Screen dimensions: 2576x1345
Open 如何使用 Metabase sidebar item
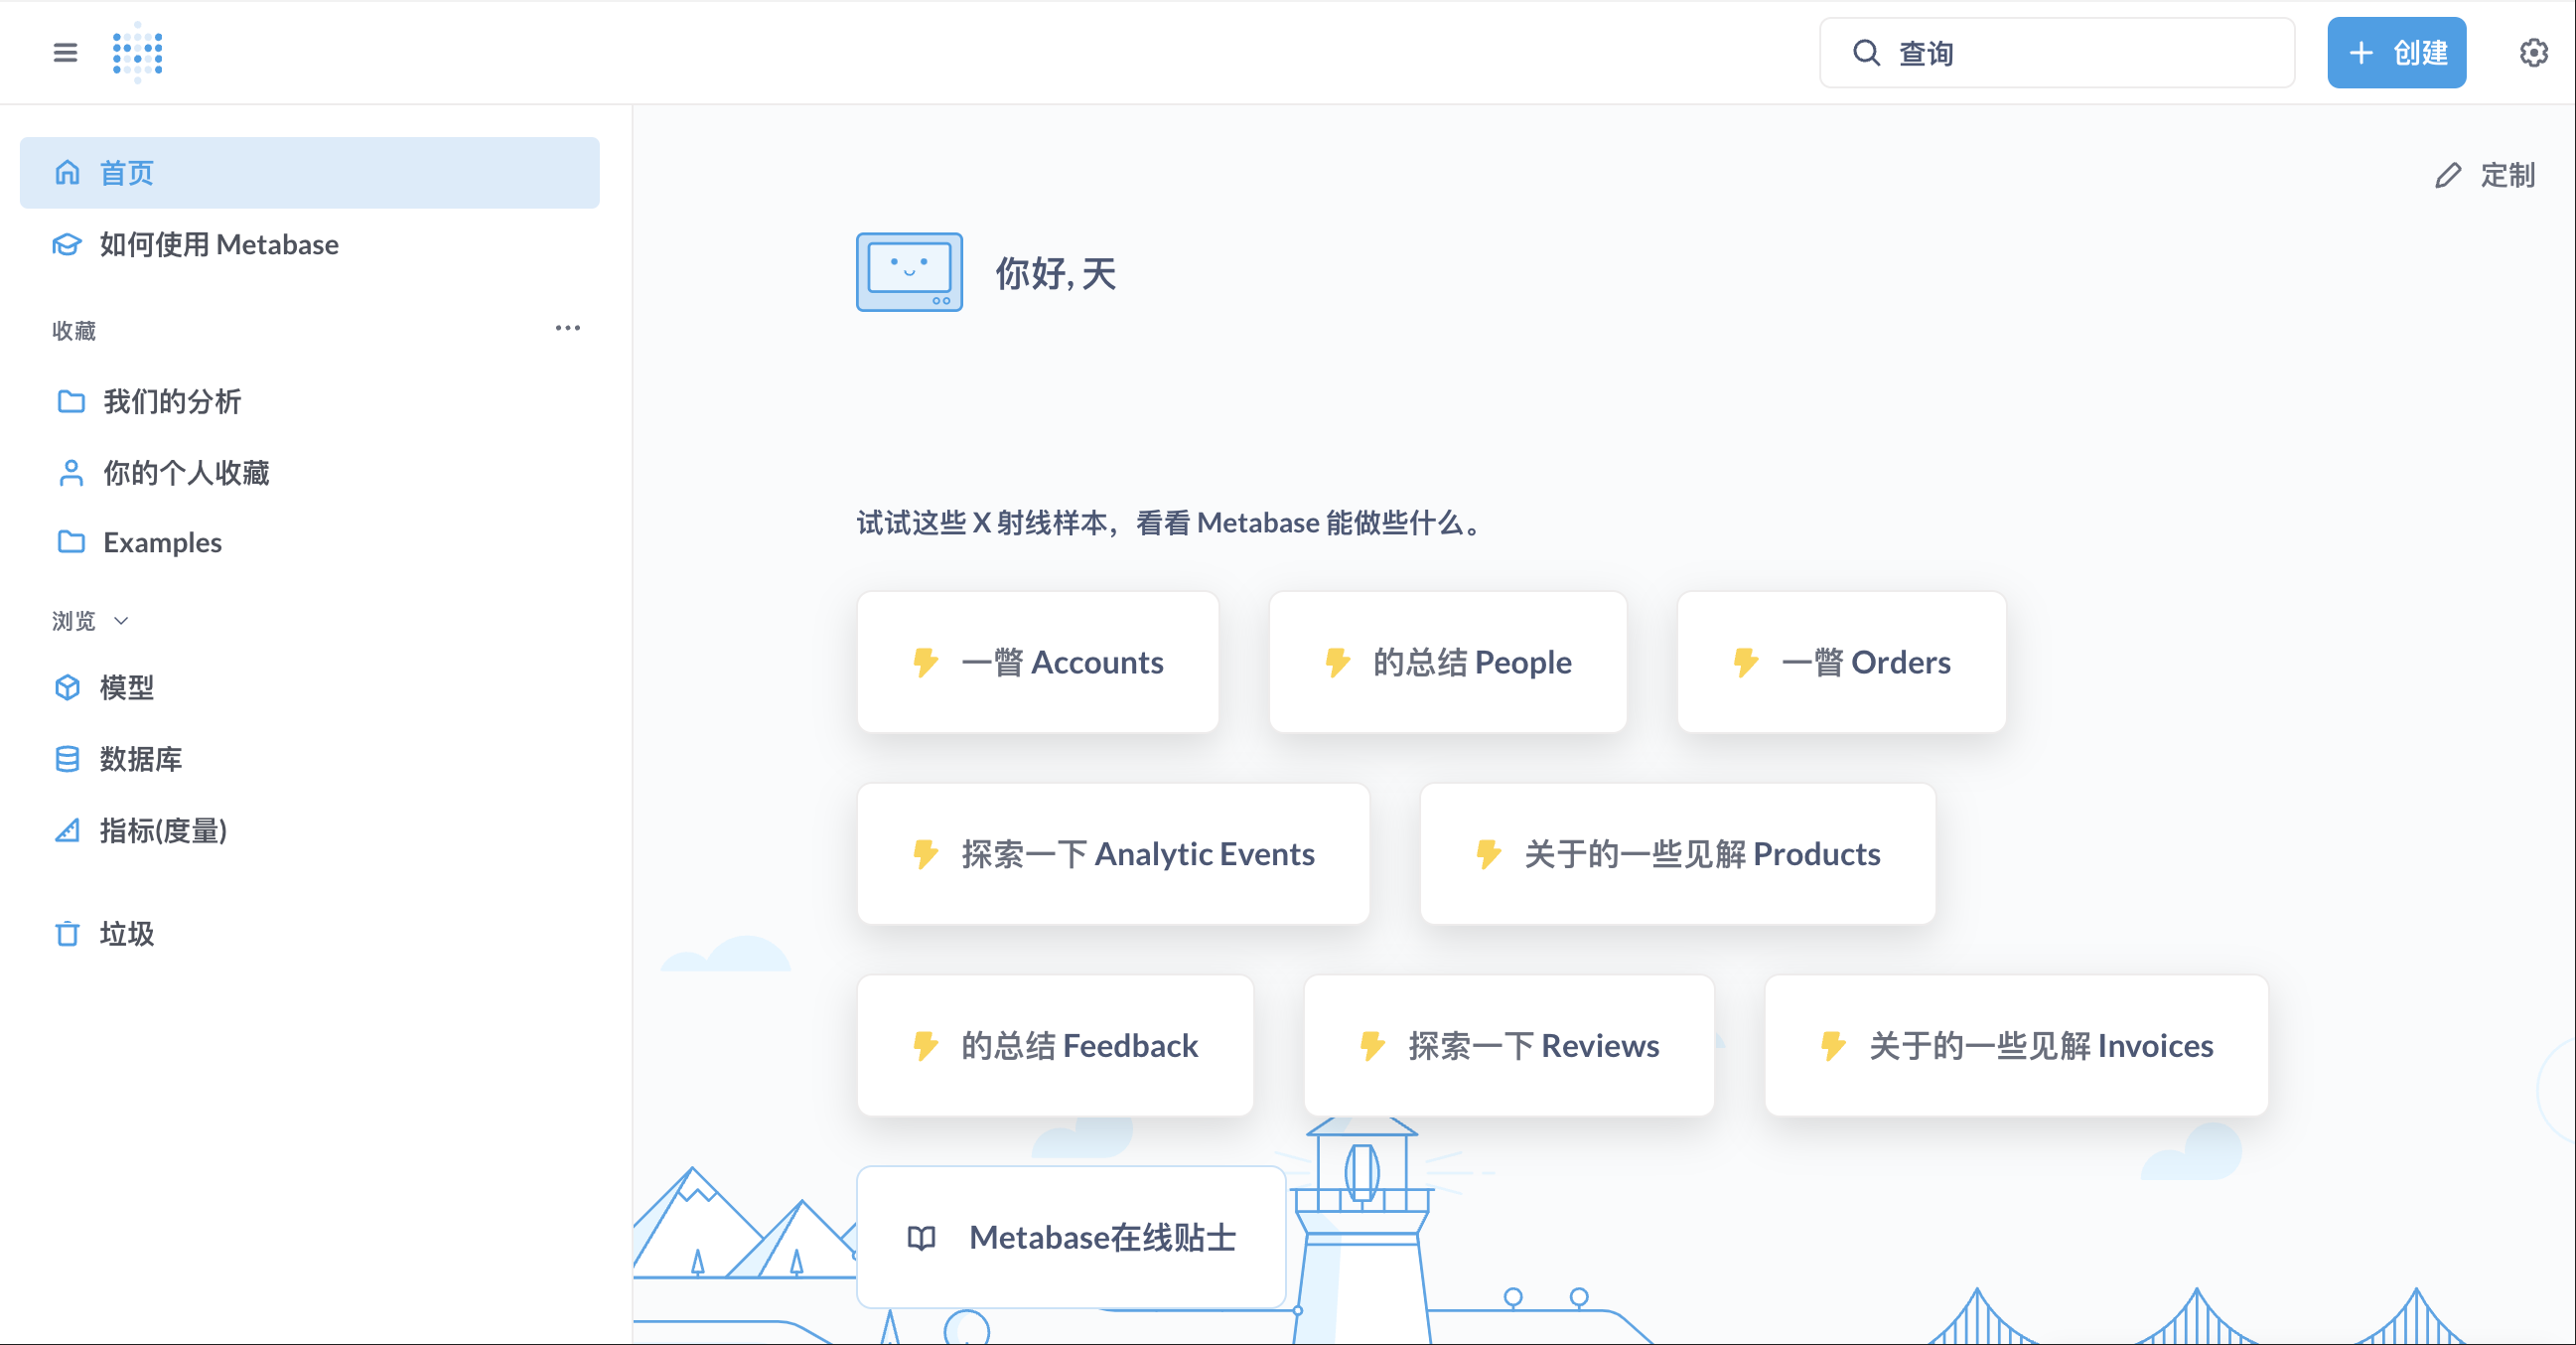218,245
